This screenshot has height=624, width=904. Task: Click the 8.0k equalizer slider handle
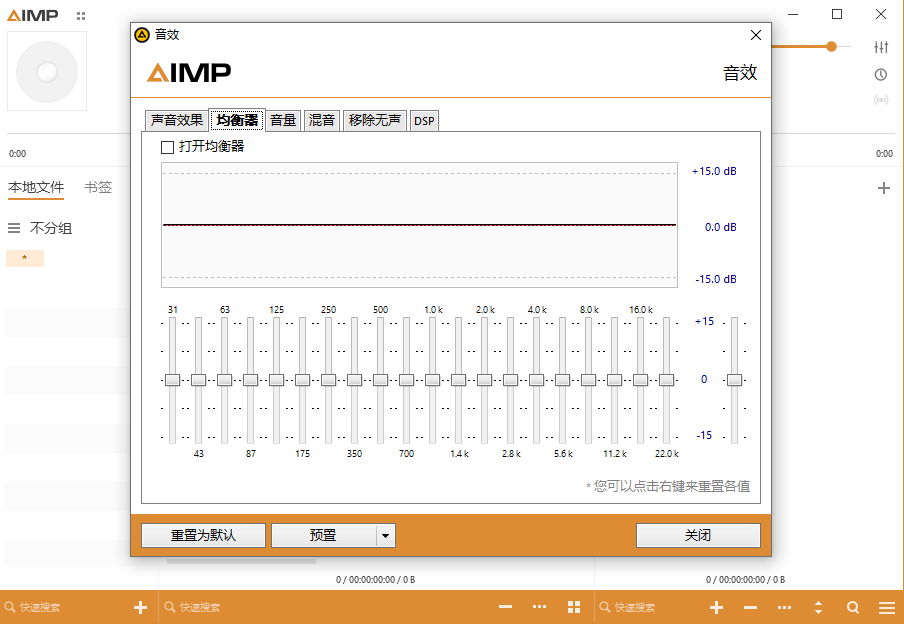click(x=589, y=379)
